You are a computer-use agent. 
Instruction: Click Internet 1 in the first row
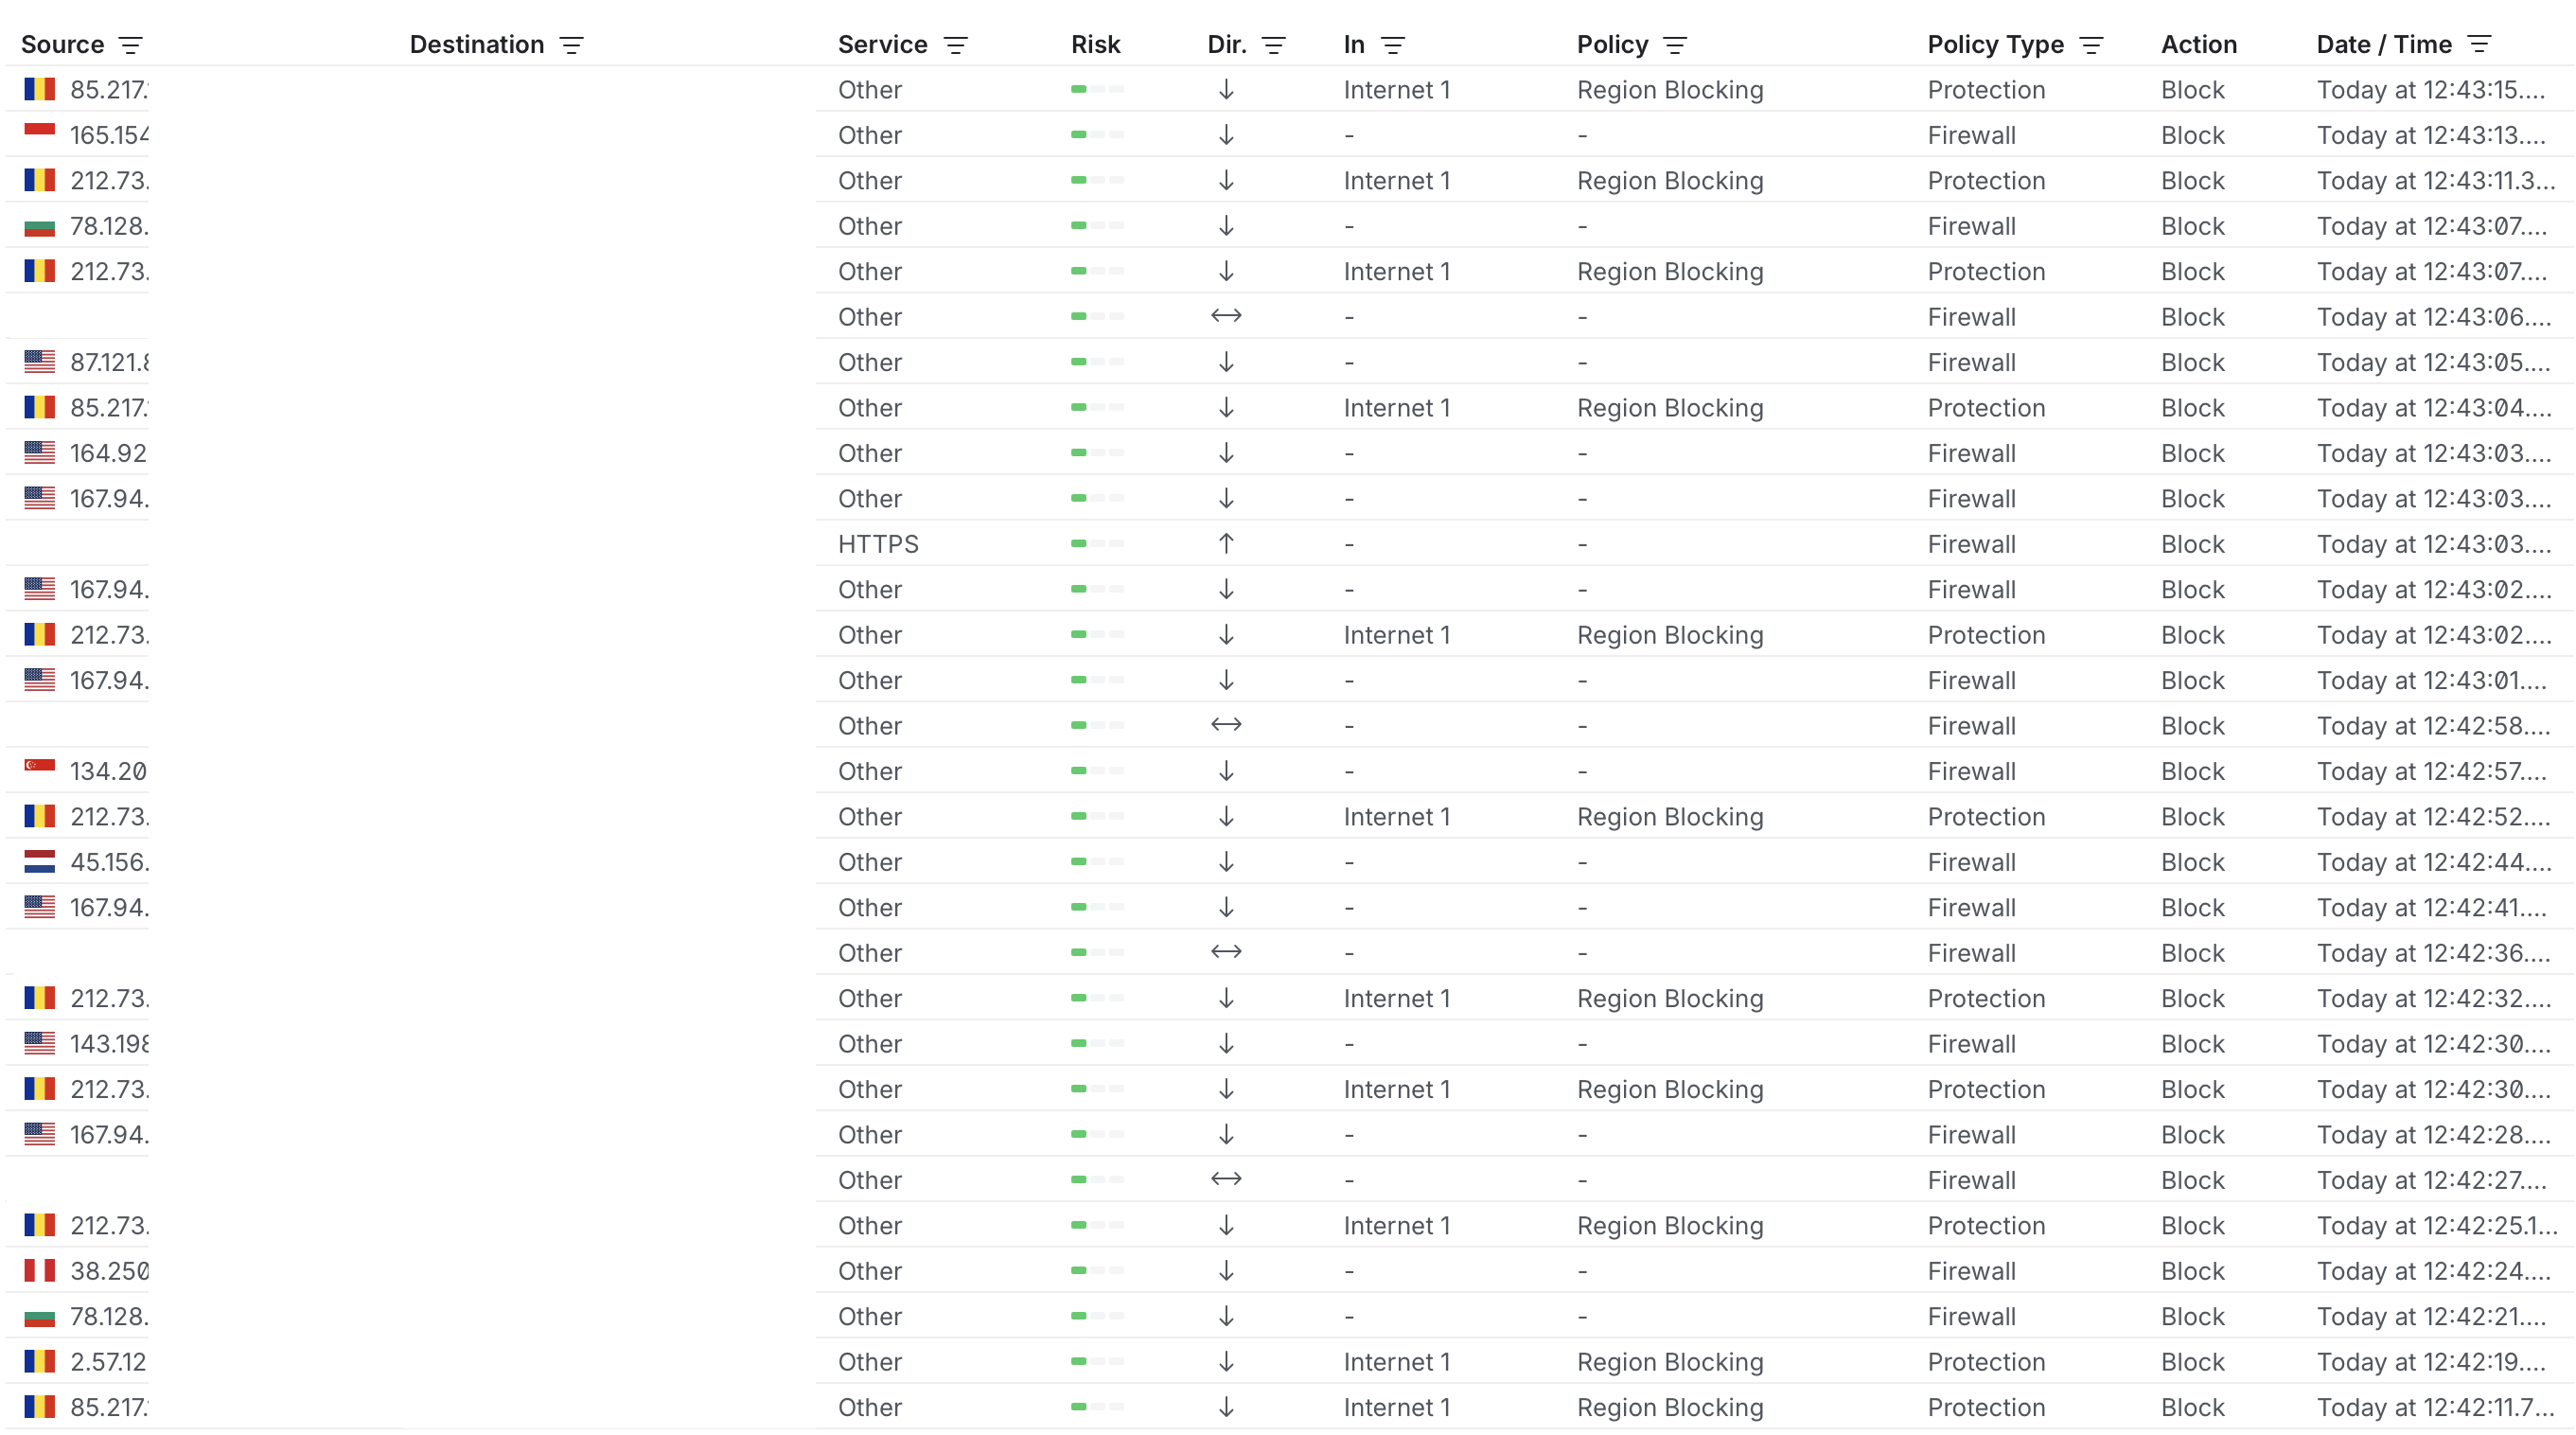pos(1397,89)
